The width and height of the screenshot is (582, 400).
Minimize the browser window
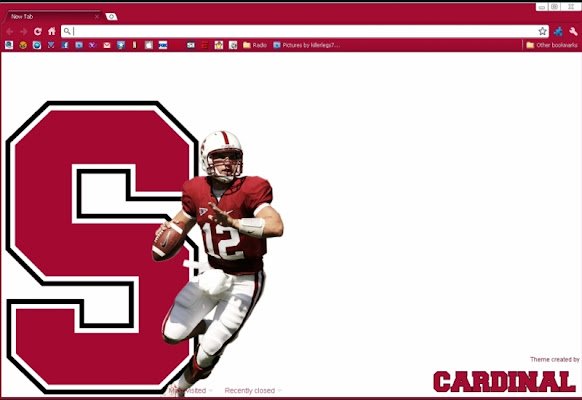542,7
